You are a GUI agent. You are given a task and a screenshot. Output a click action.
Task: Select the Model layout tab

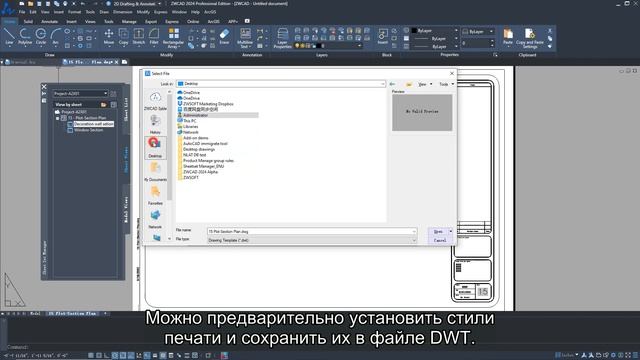click(x=36, y=313)
